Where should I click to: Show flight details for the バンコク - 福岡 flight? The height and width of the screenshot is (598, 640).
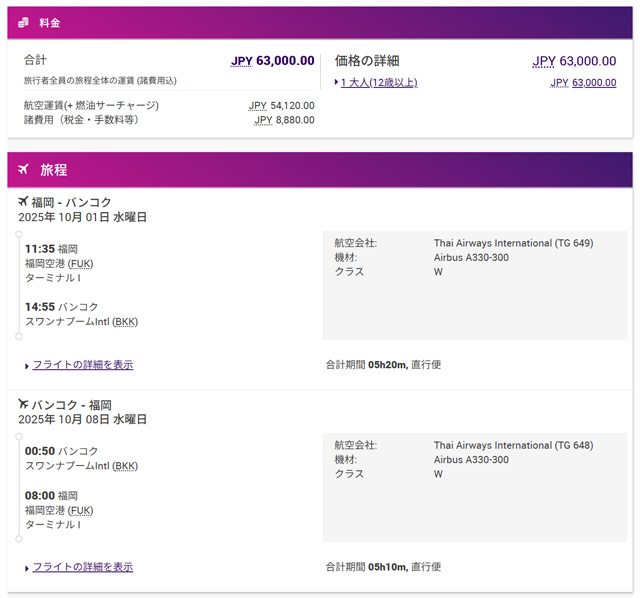coord(82,567)
